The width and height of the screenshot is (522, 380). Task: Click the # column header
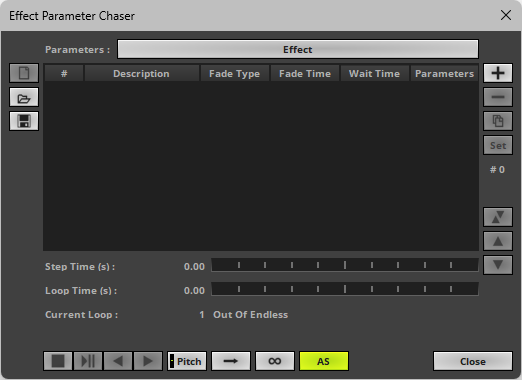(64, 73)
